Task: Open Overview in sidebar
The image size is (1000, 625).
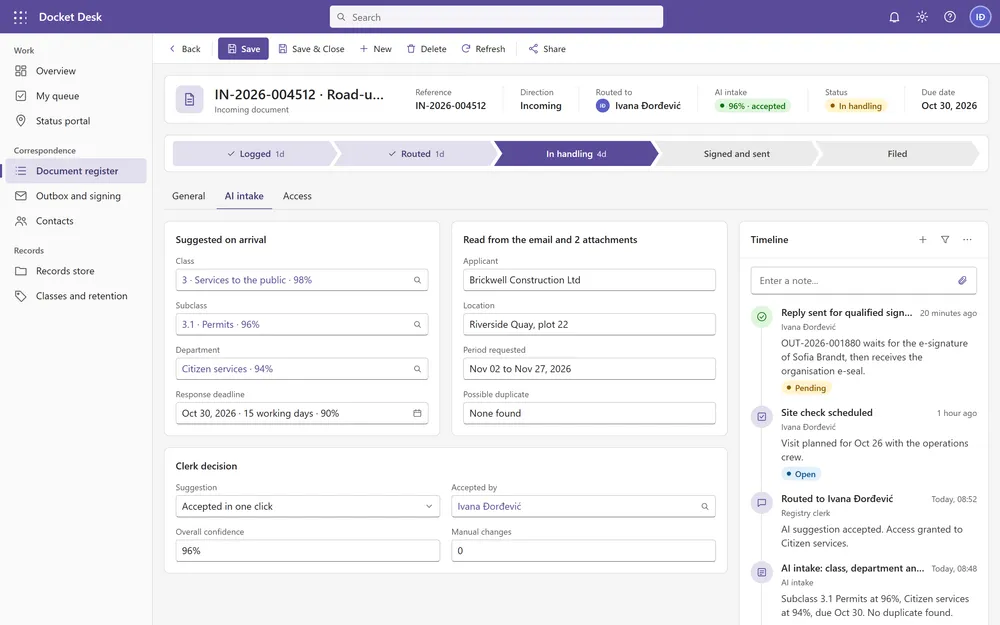Action: 76,71
